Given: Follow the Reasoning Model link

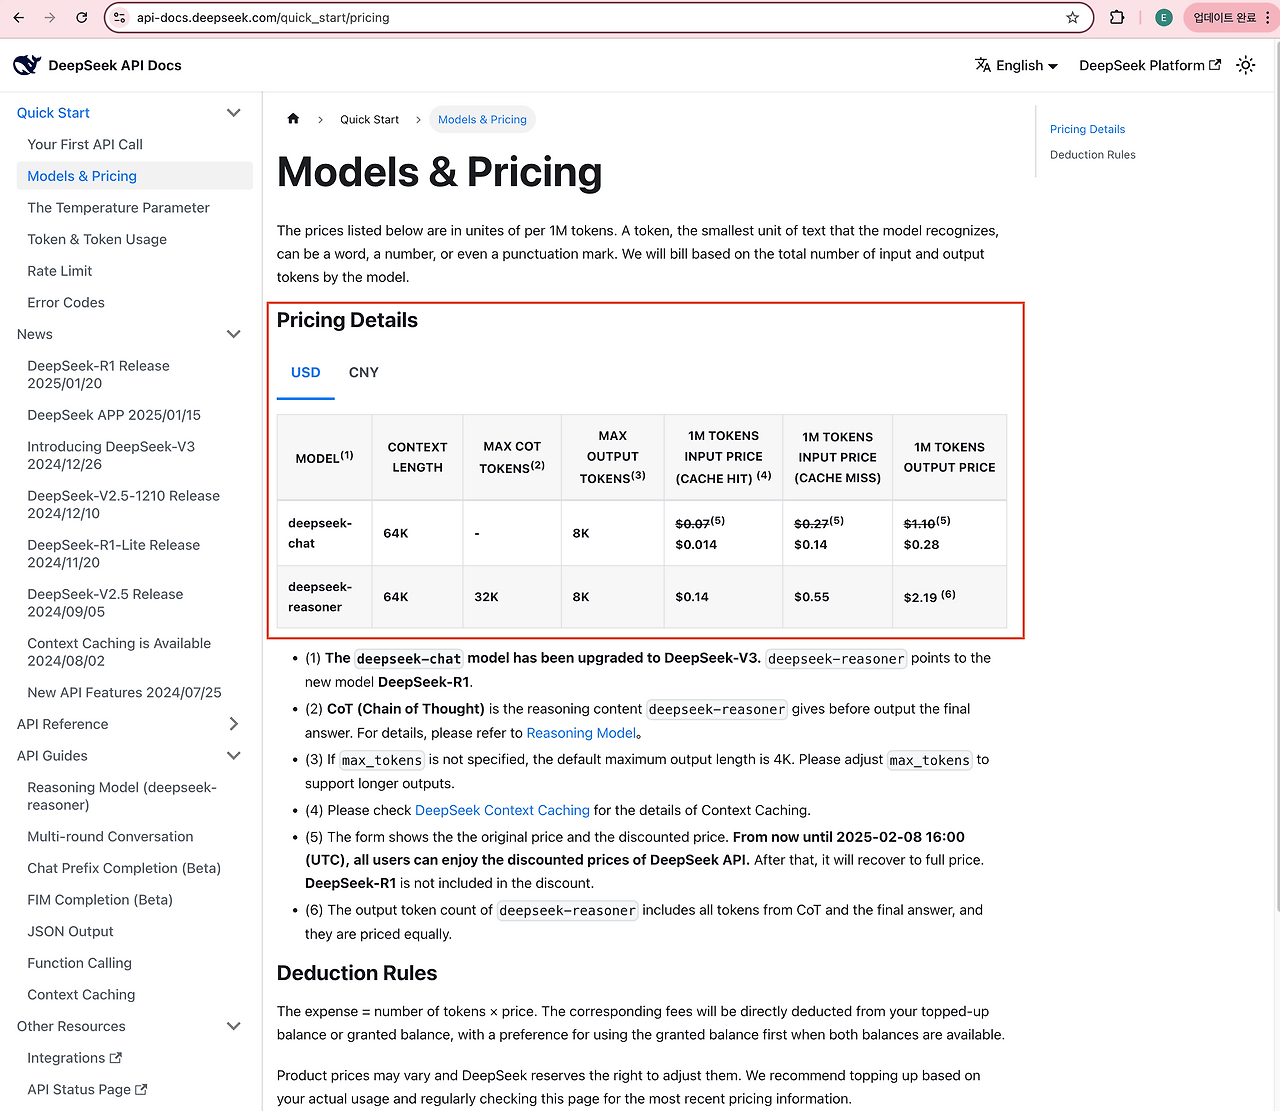Looking at the screenshot, I should [581, 733].
